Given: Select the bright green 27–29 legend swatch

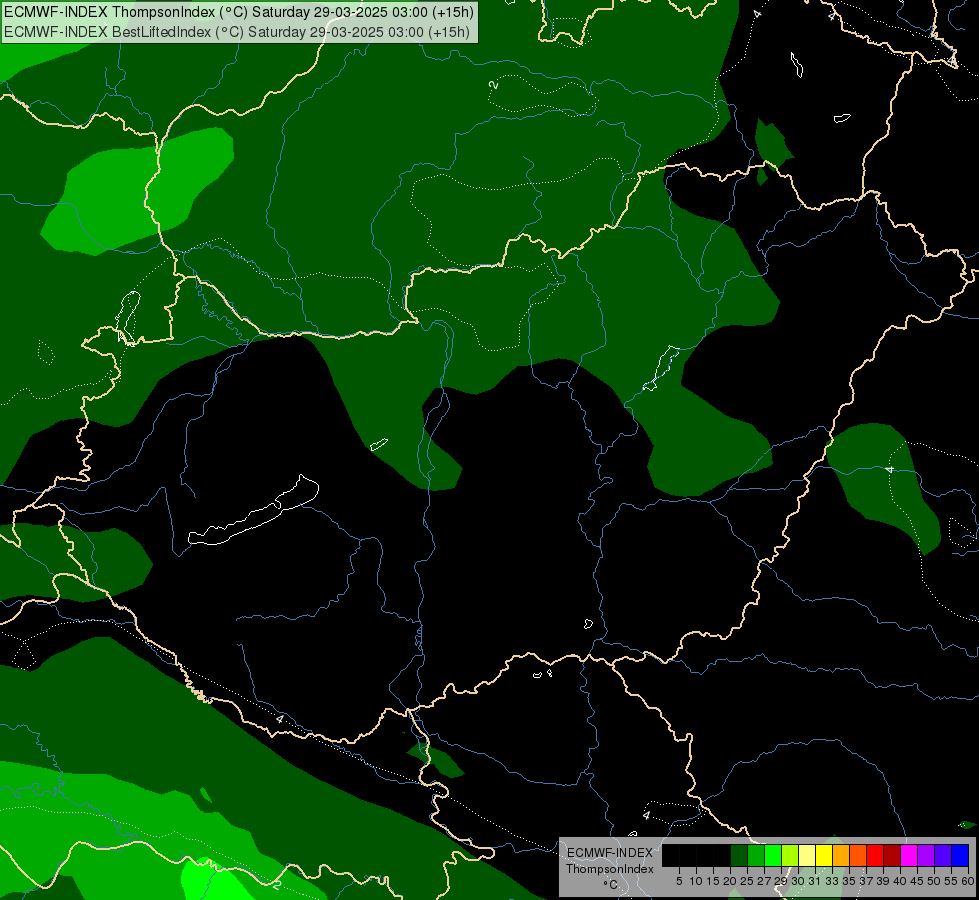Looking at the screenshot, I should [x=773, y=855].
